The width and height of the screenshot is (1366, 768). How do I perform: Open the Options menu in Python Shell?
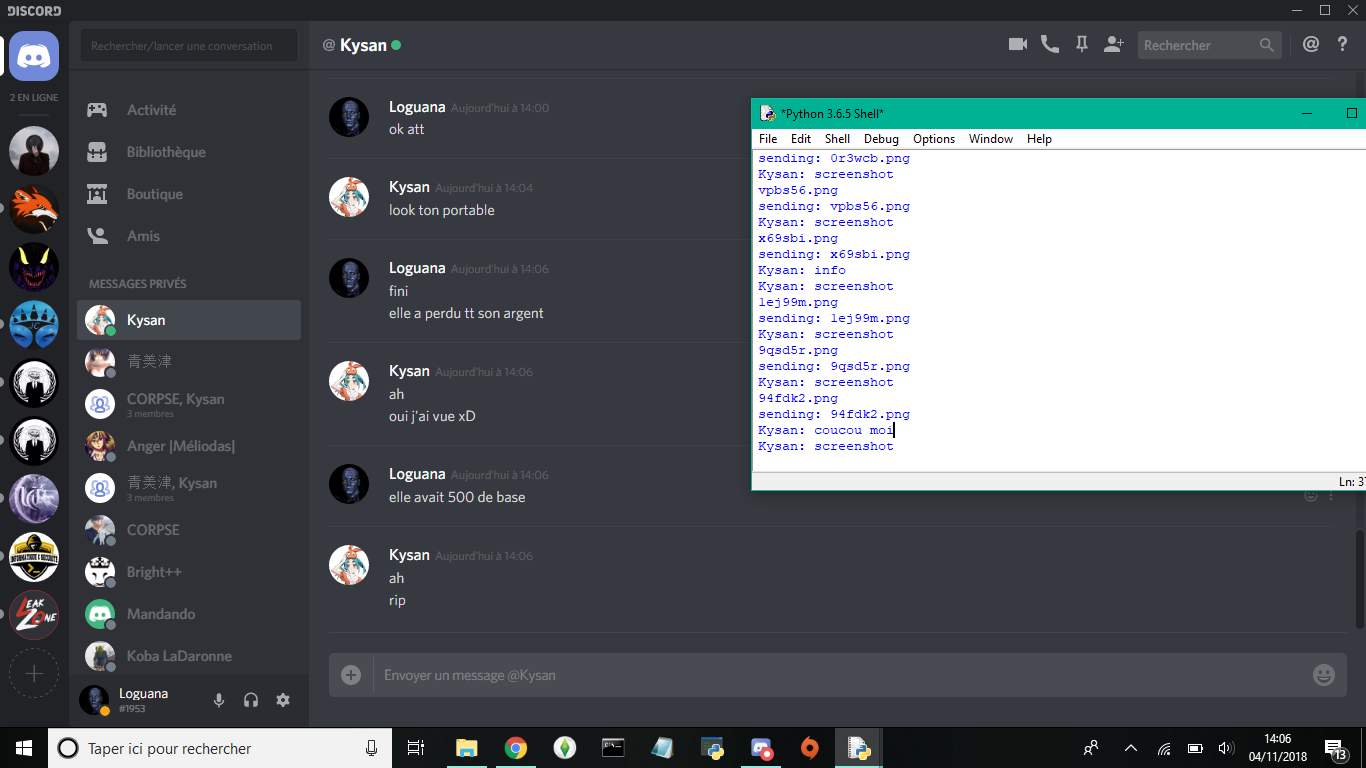[934, 139]
